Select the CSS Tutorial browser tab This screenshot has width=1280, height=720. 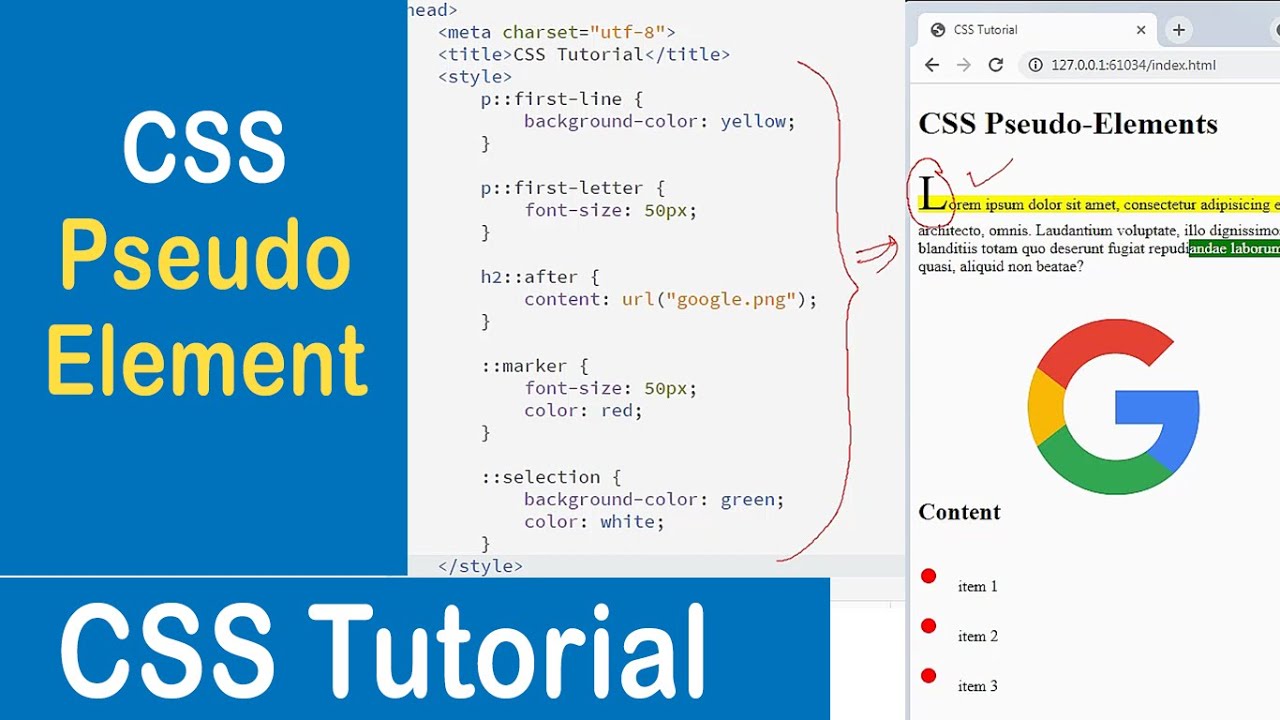(x=1038, y=30)
